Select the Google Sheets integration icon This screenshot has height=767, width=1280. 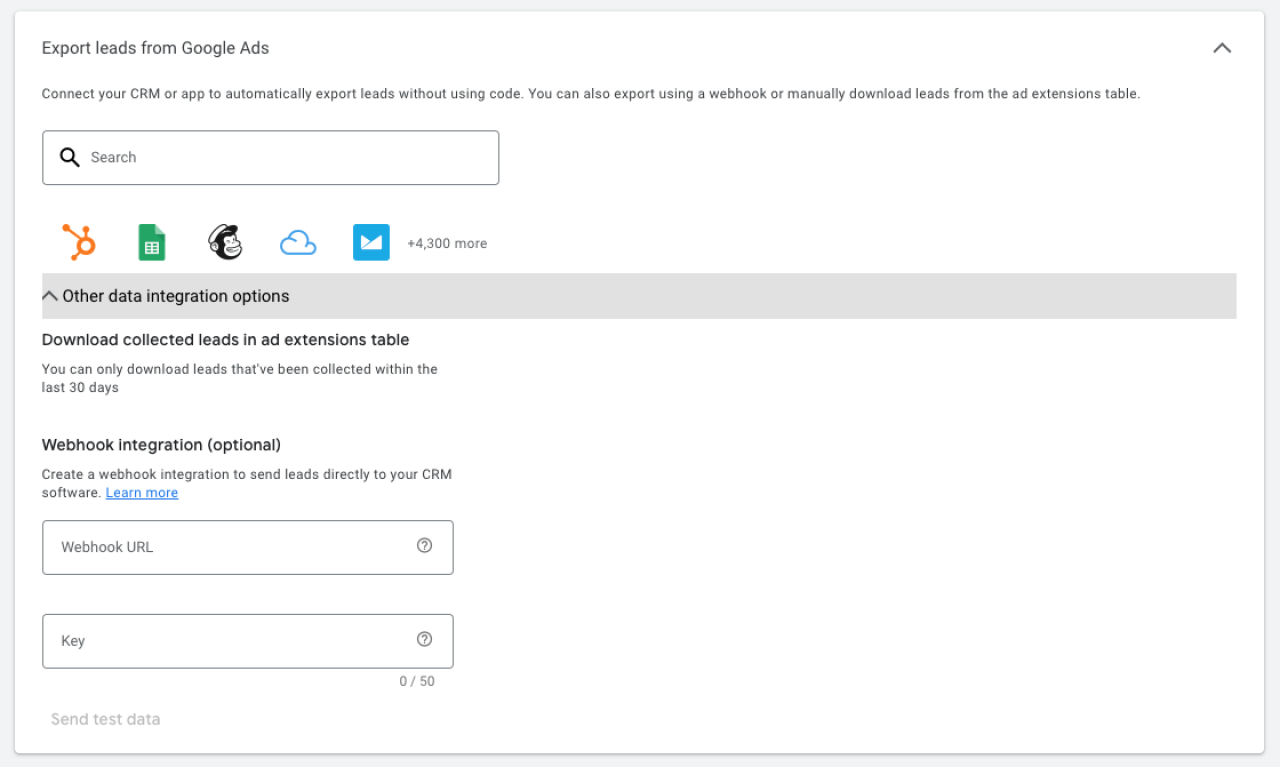(x=152, y=242)
